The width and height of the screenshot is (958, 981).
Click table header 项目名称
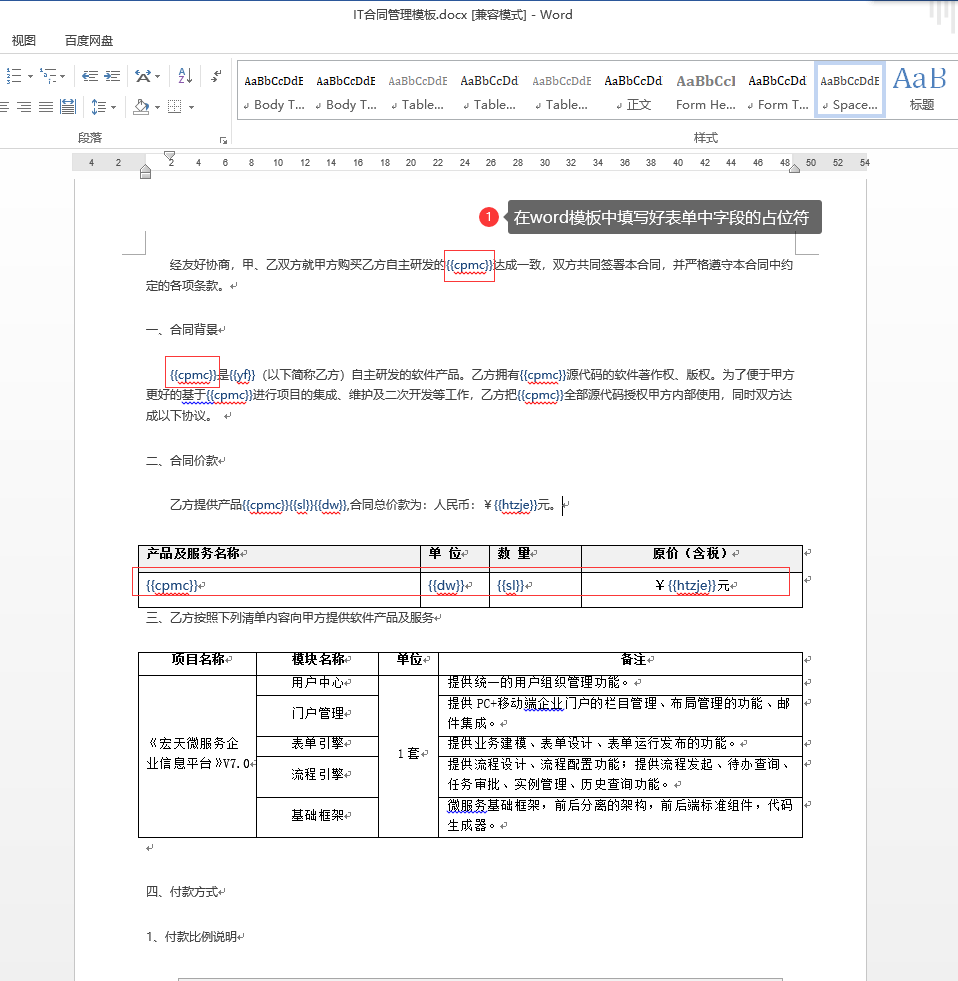198,659
